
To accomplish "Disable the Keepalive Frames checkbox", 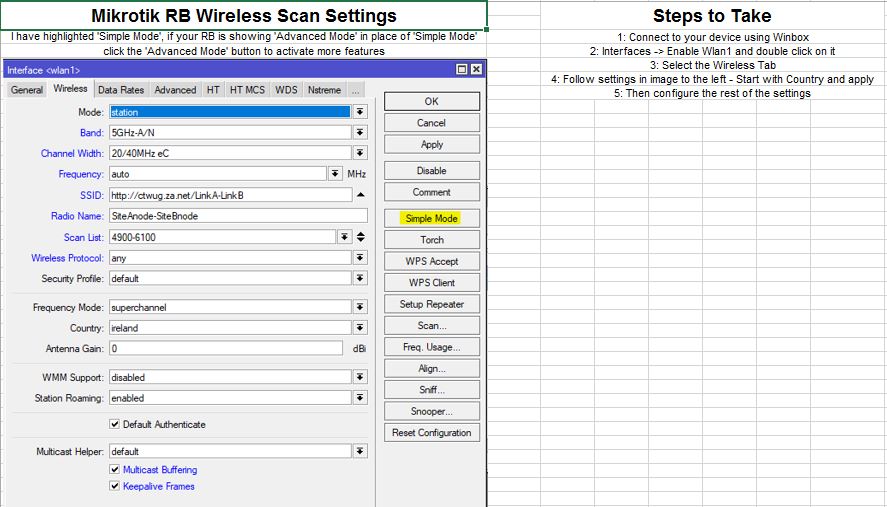I will [x=114, y=486].
